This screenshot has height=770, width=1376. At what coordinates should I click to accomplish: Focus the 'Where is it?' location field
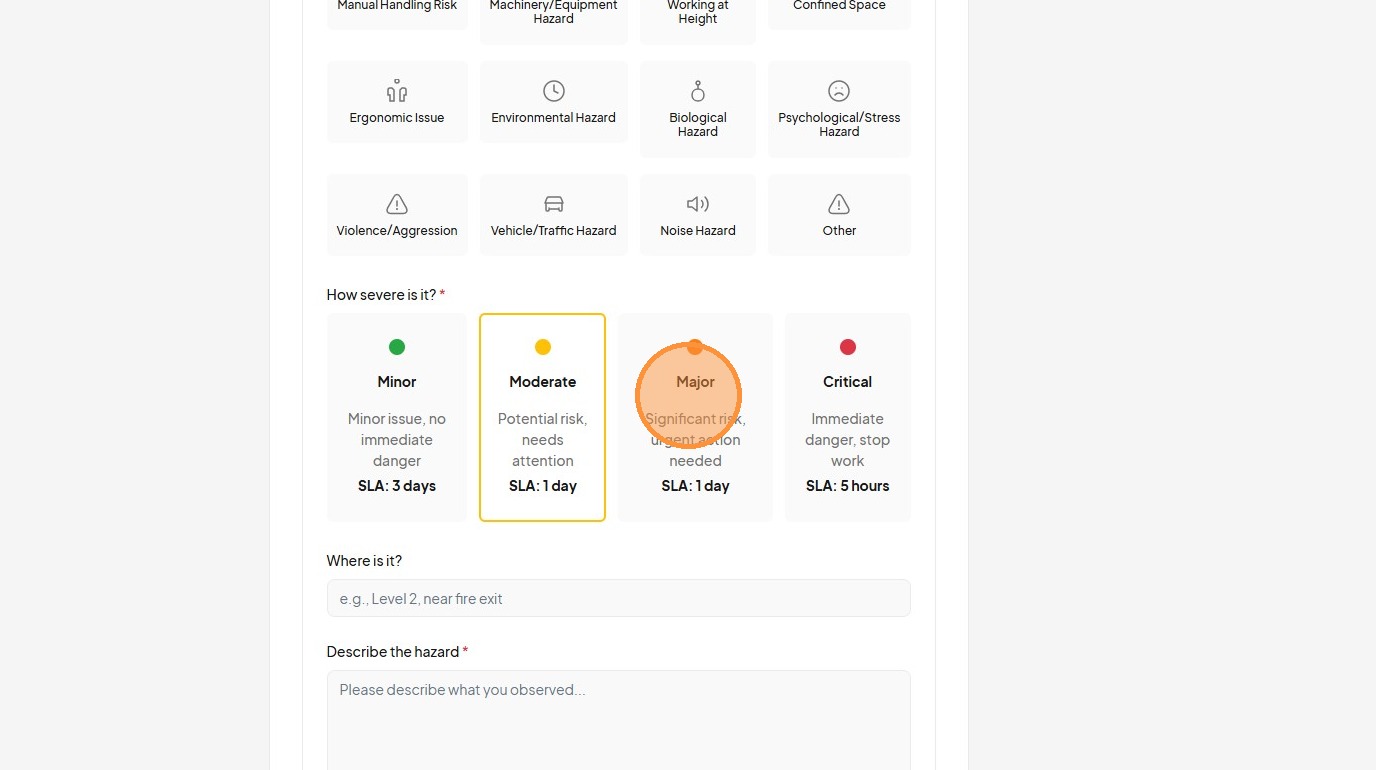click(618, 598)
